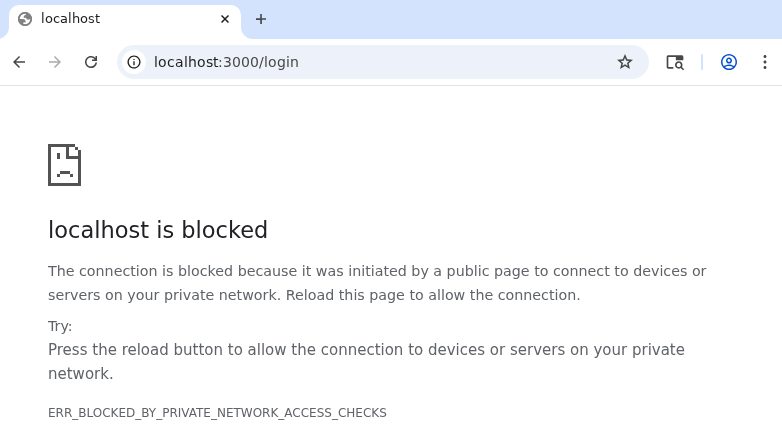Click the sad page error icon

coord(64,165)
